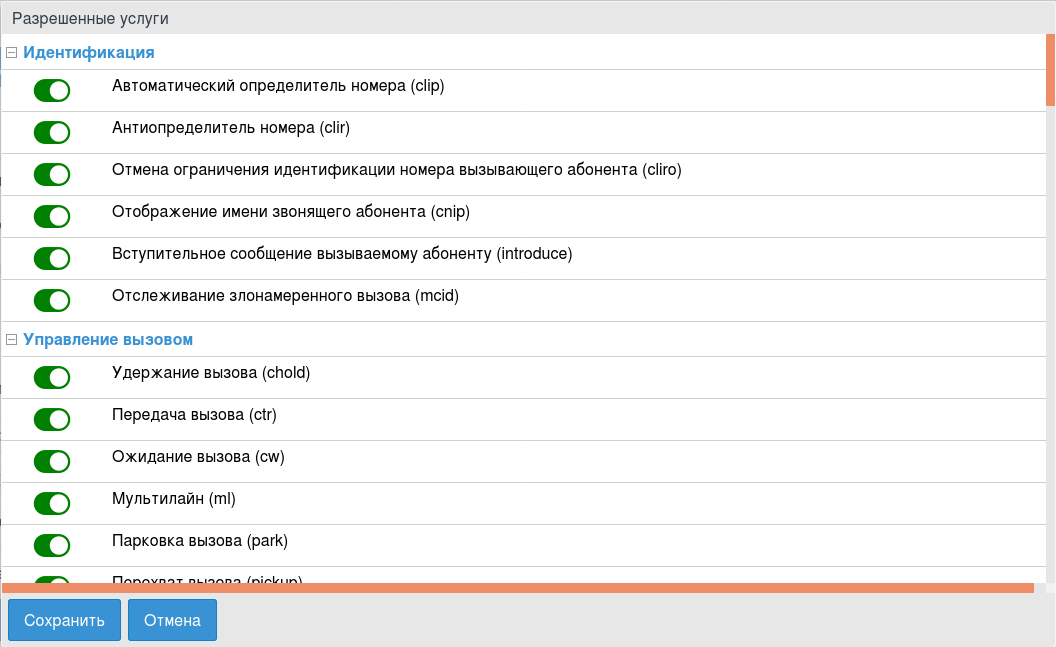Screen dimensions: 1056x647
Task: Toggle Парковка вызова (park) switch
Action: 52,545
